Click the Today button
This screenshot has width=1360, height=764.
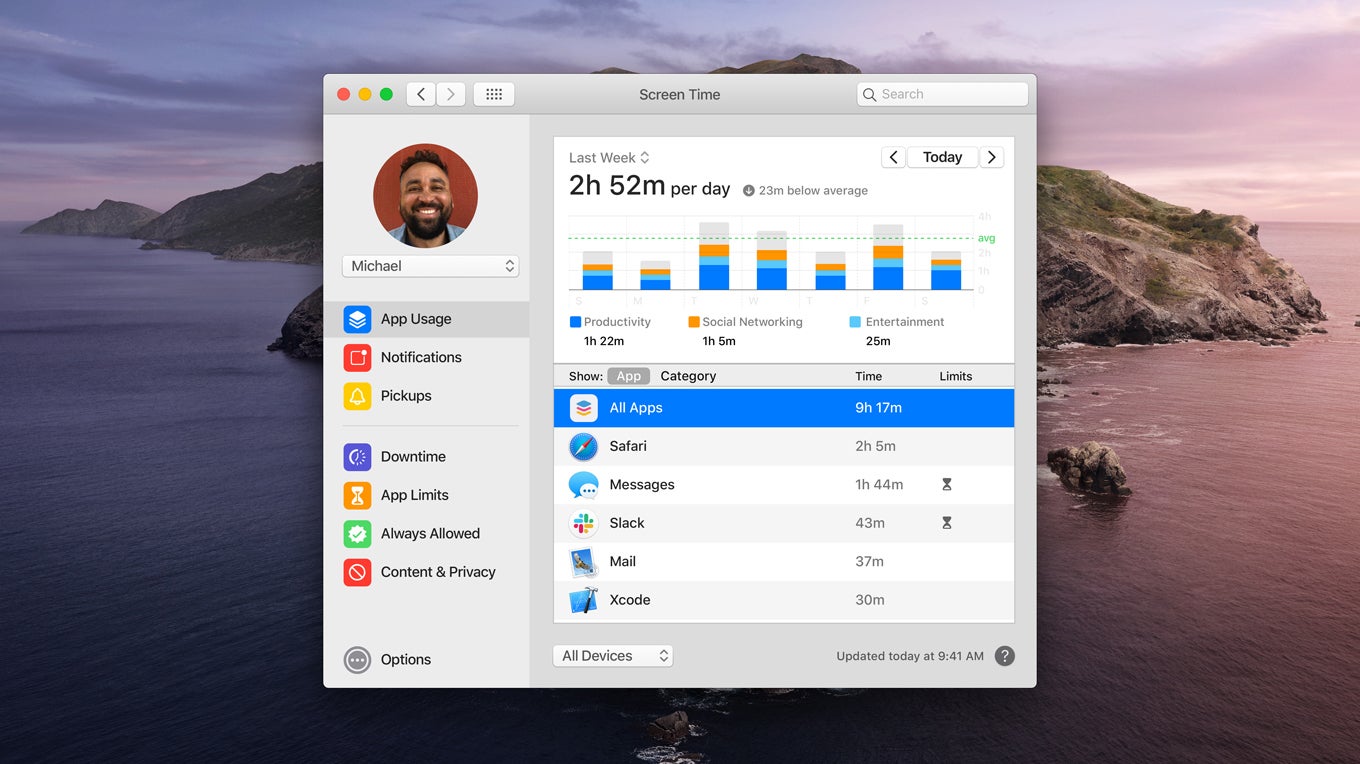pos(942,157)
